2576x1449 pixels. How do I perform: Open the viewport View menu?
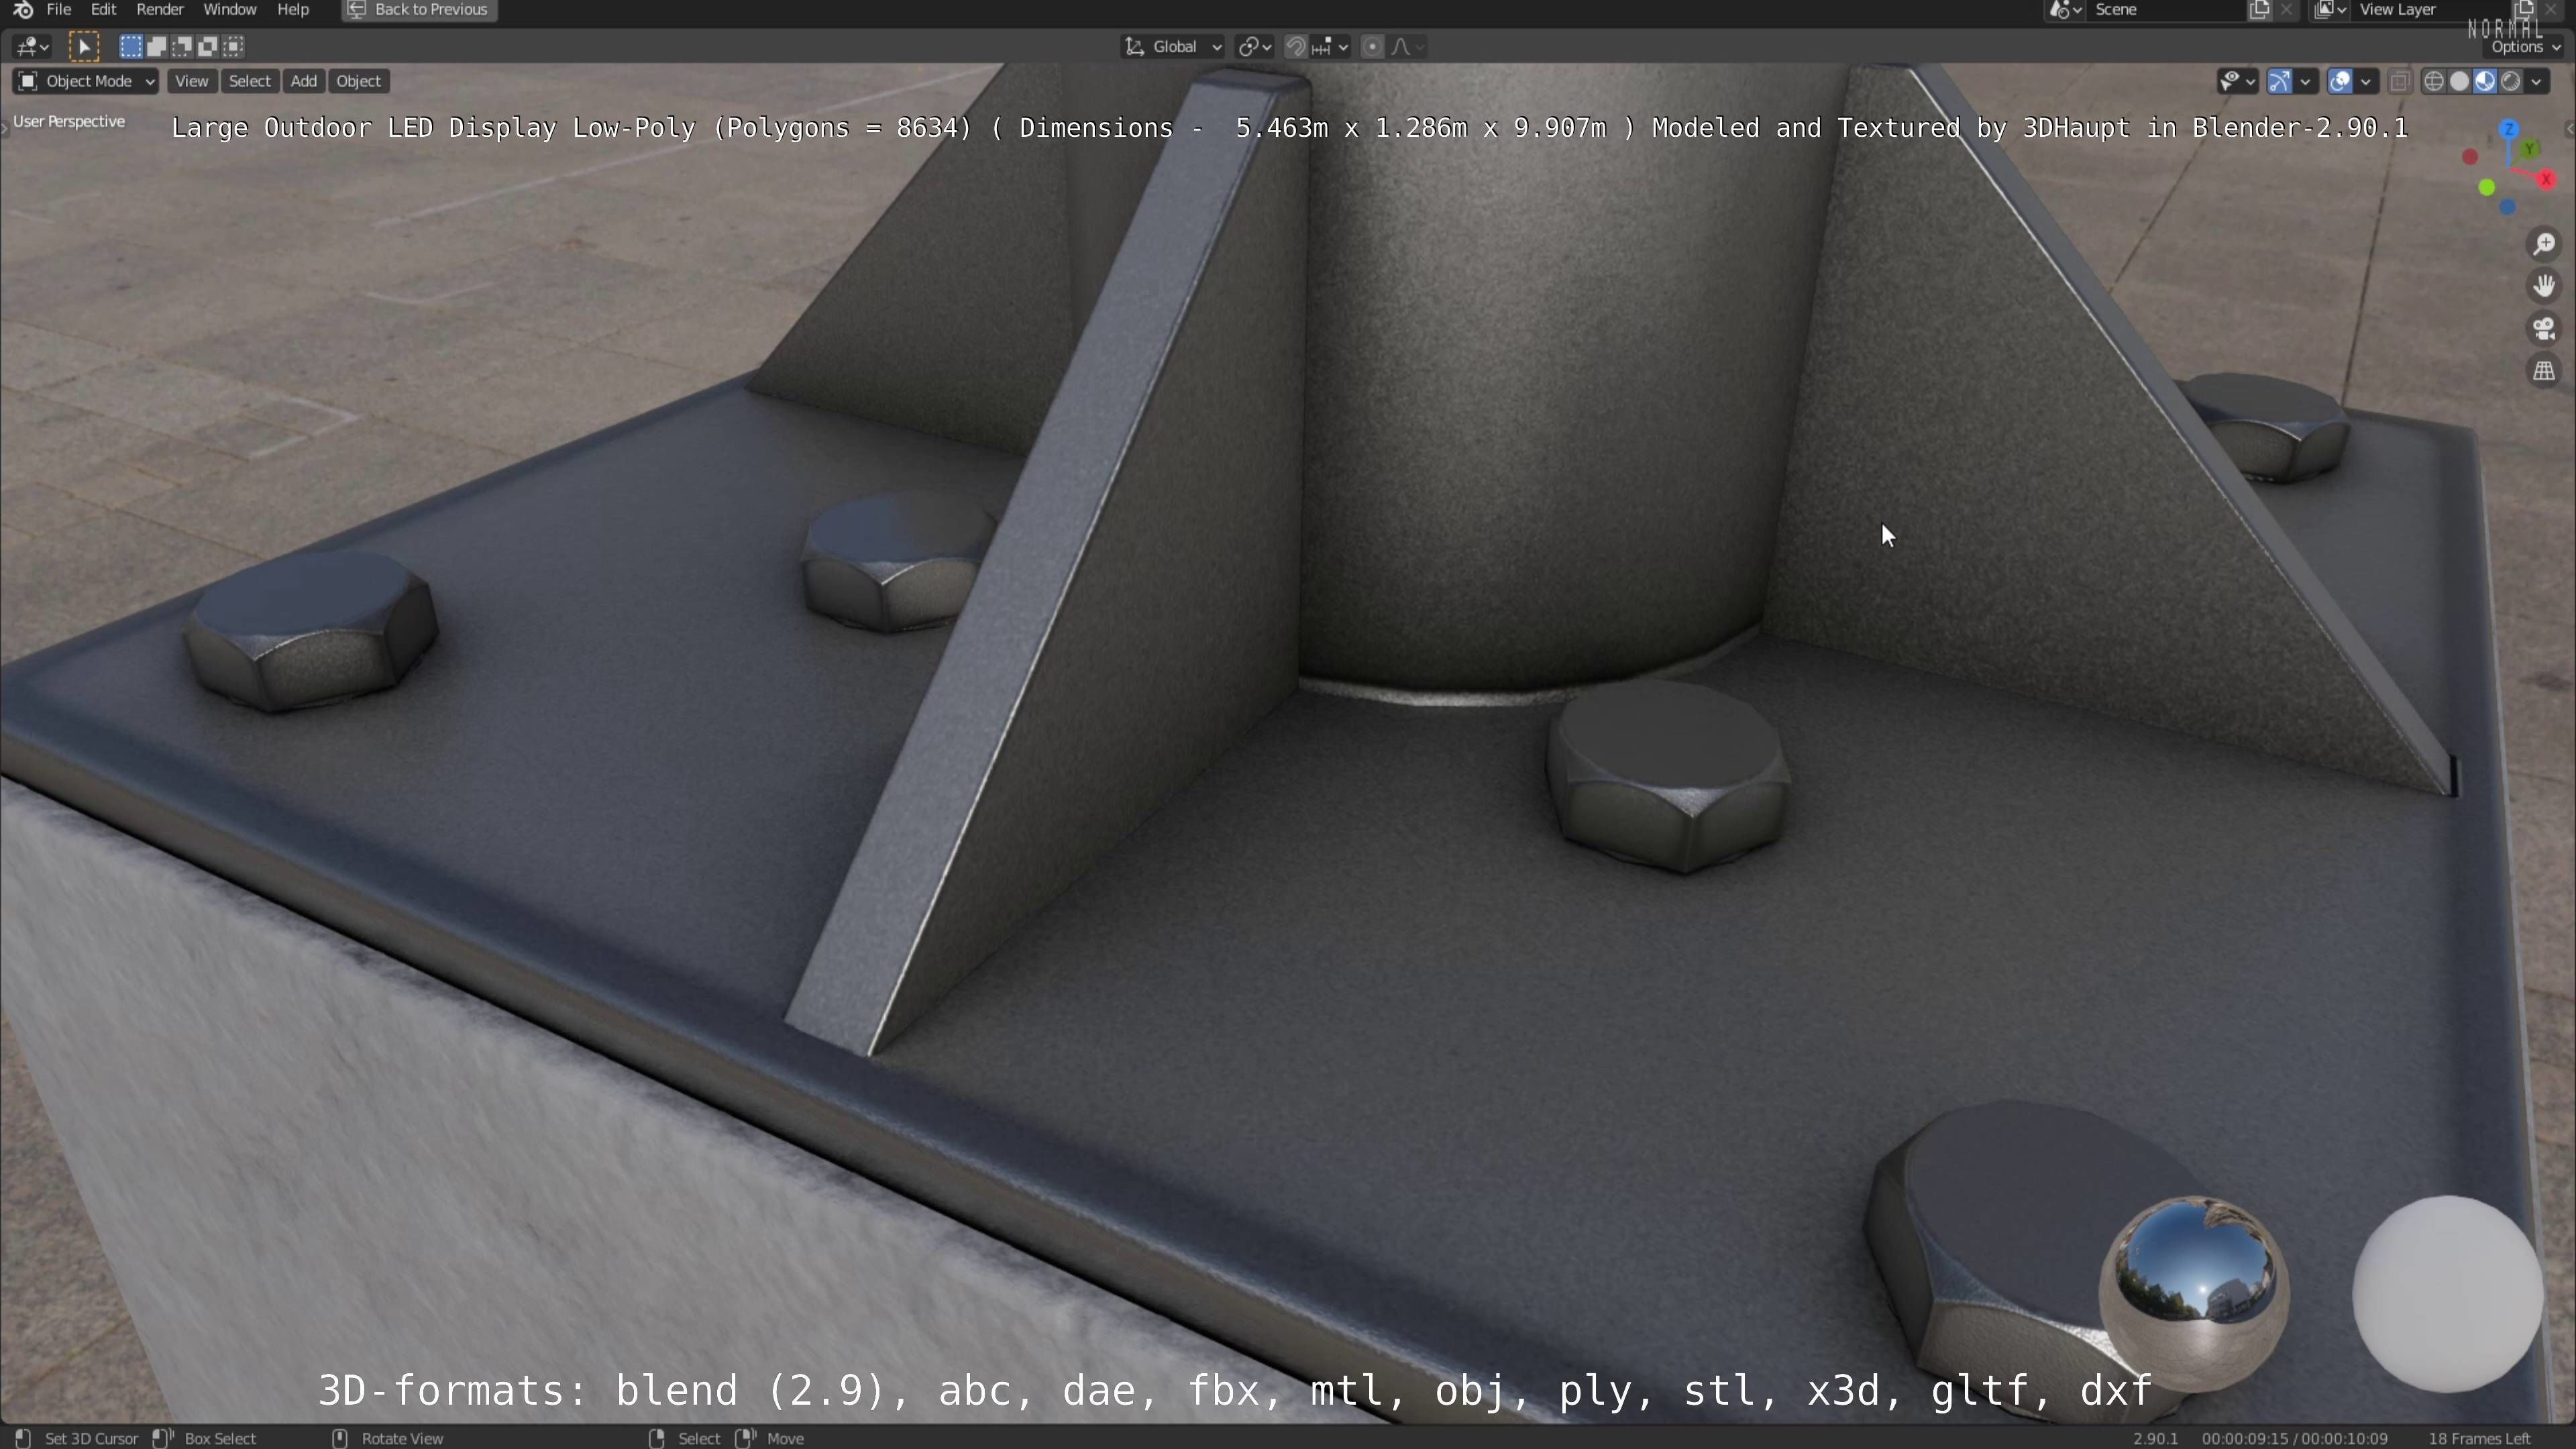tap(191, 82)
